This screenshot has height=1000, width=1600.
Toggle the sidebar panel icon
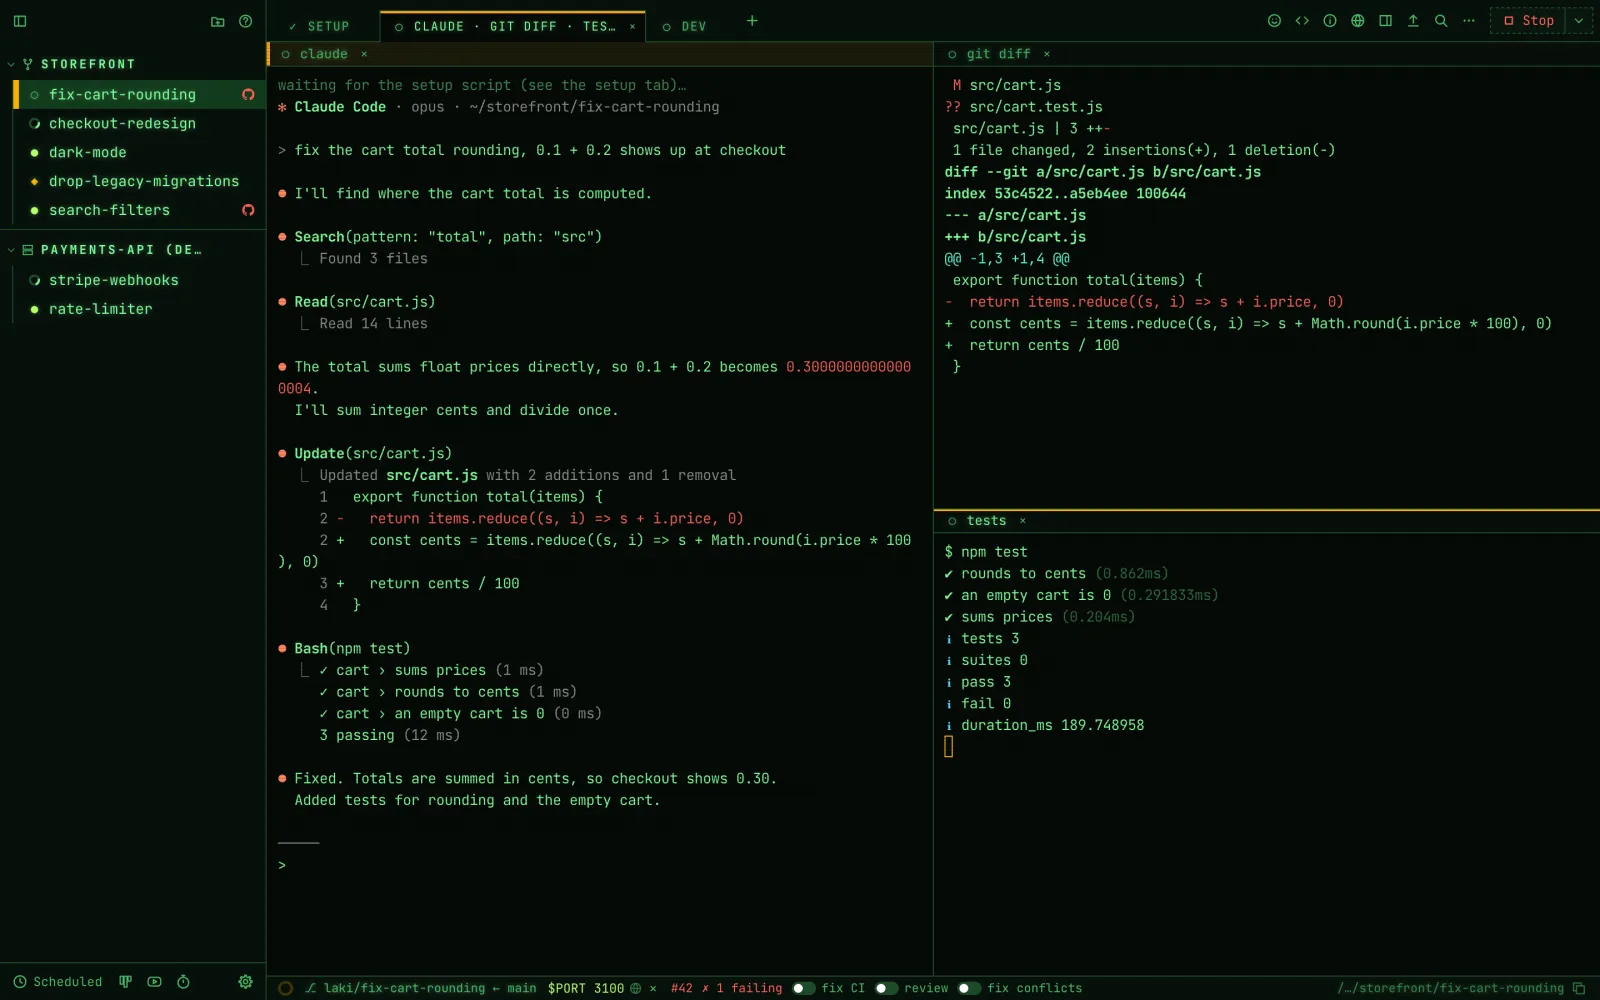[20, 21]
